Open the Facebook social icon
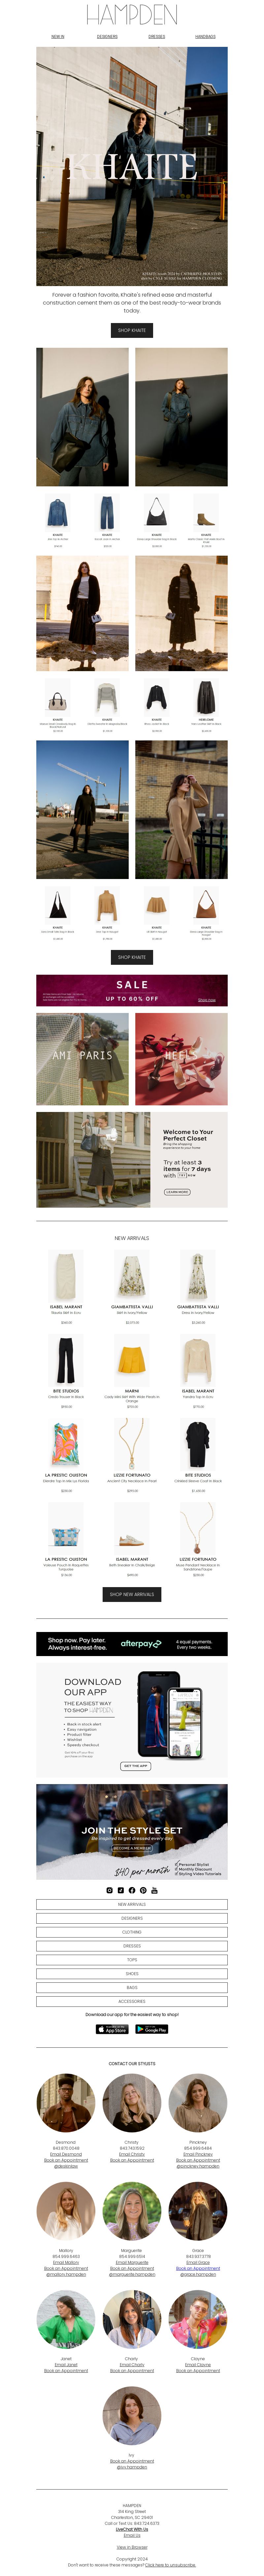This screenshot has height=2576, width=264. coord(132,1890)
